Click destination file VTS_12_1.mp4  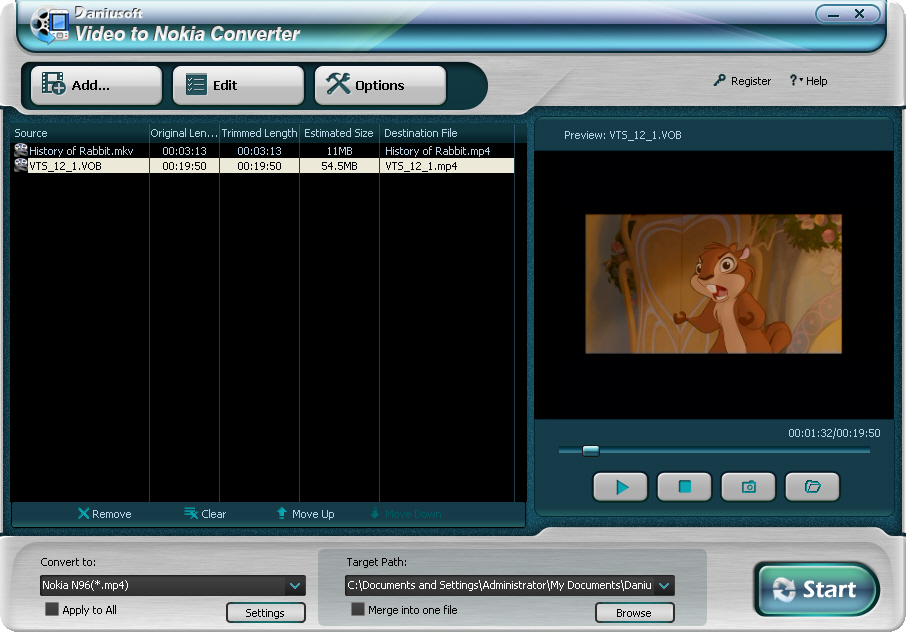pyautogui.click(x=421, y=166)
